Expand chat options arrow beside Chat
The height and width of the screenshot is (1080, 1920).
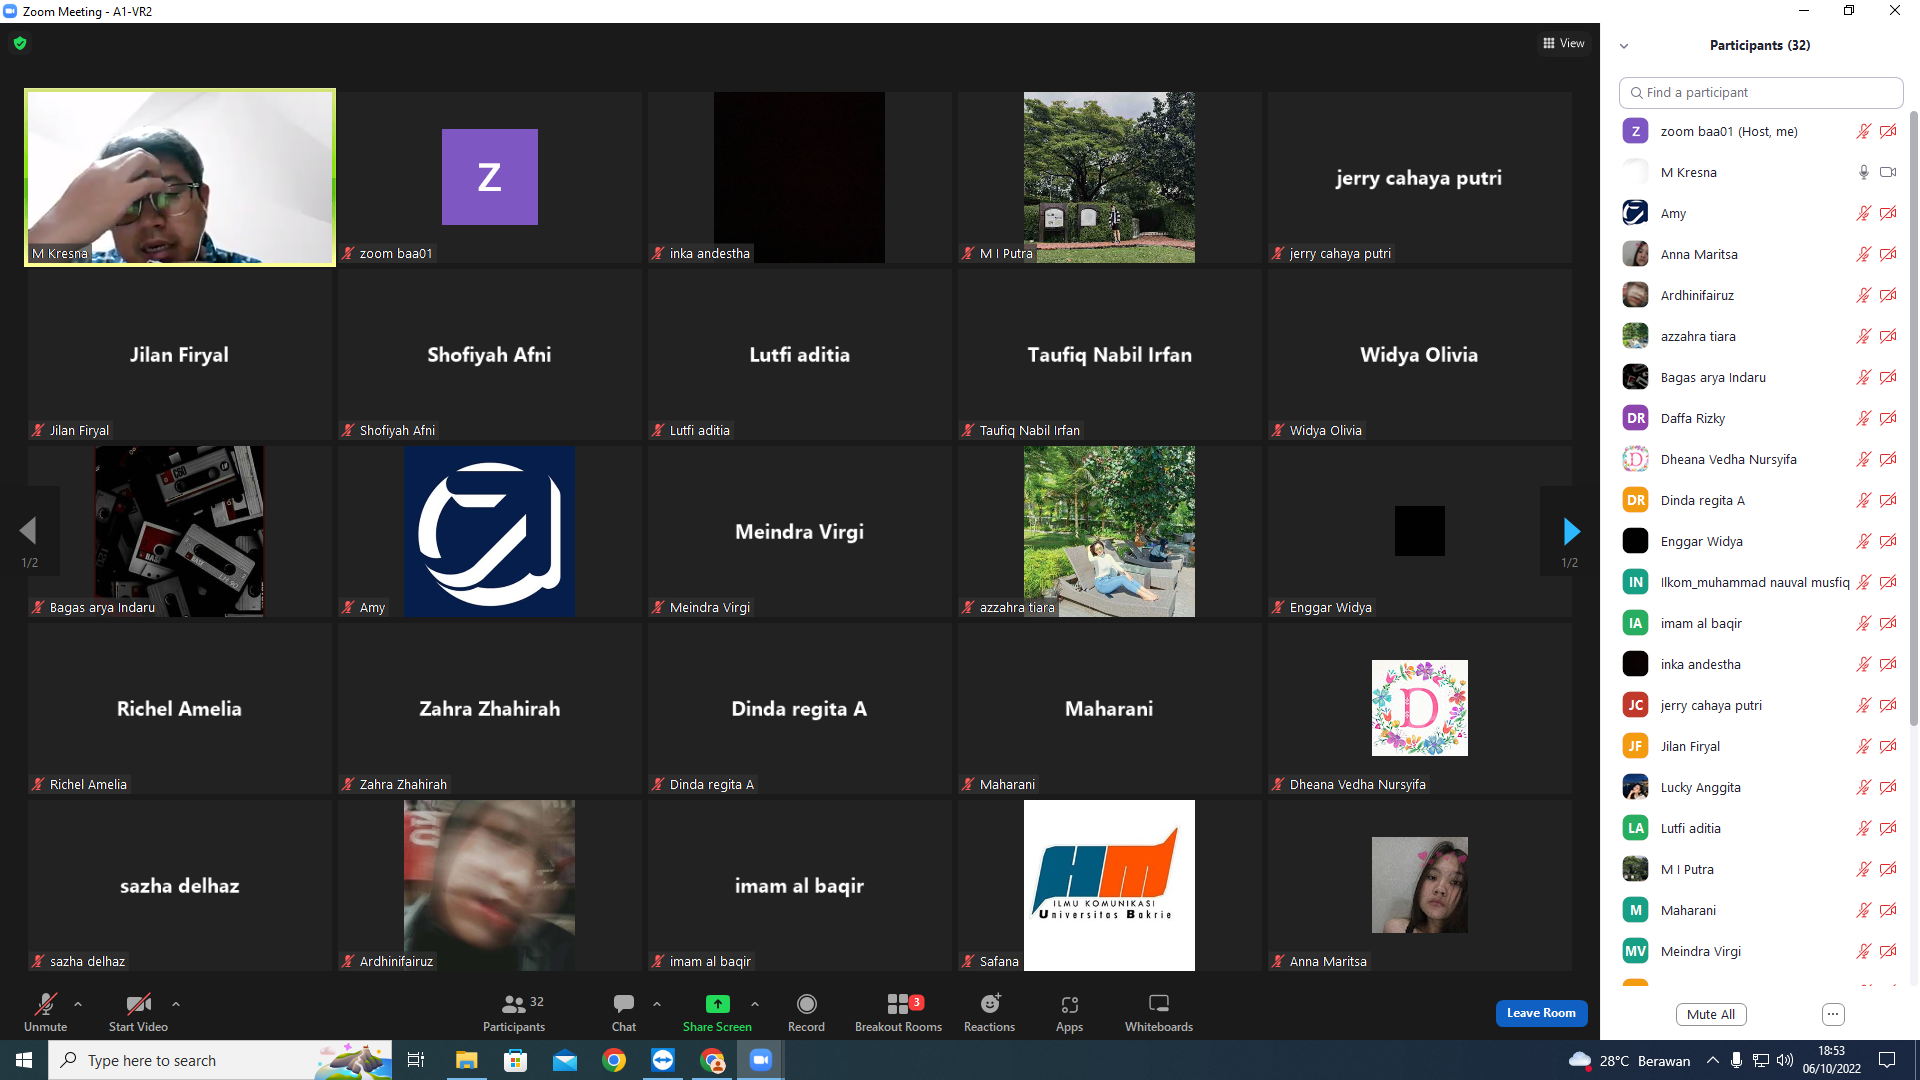[657, 1003]
